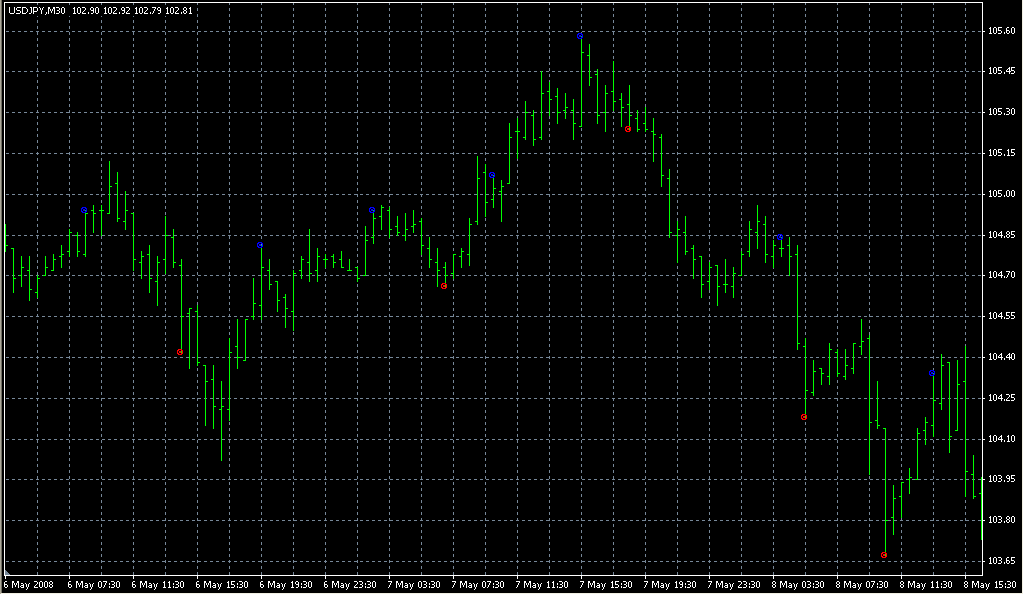Click the 105.60 price label on the scale
Viewport: 1024px width, 594px height.
(x=1001, y=31)
